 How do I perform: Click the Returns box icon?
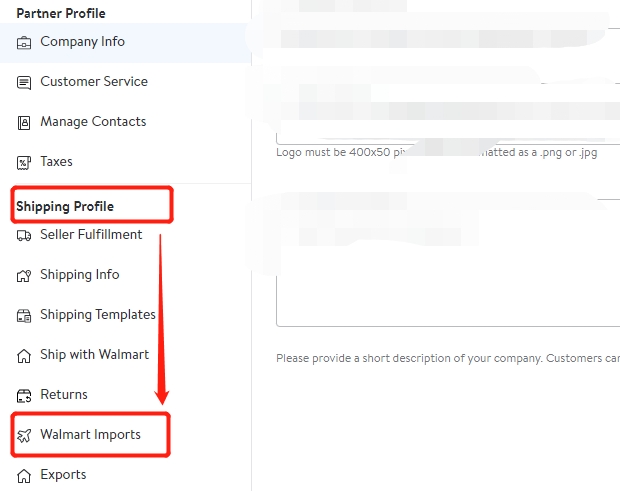(x=24, y=395)
